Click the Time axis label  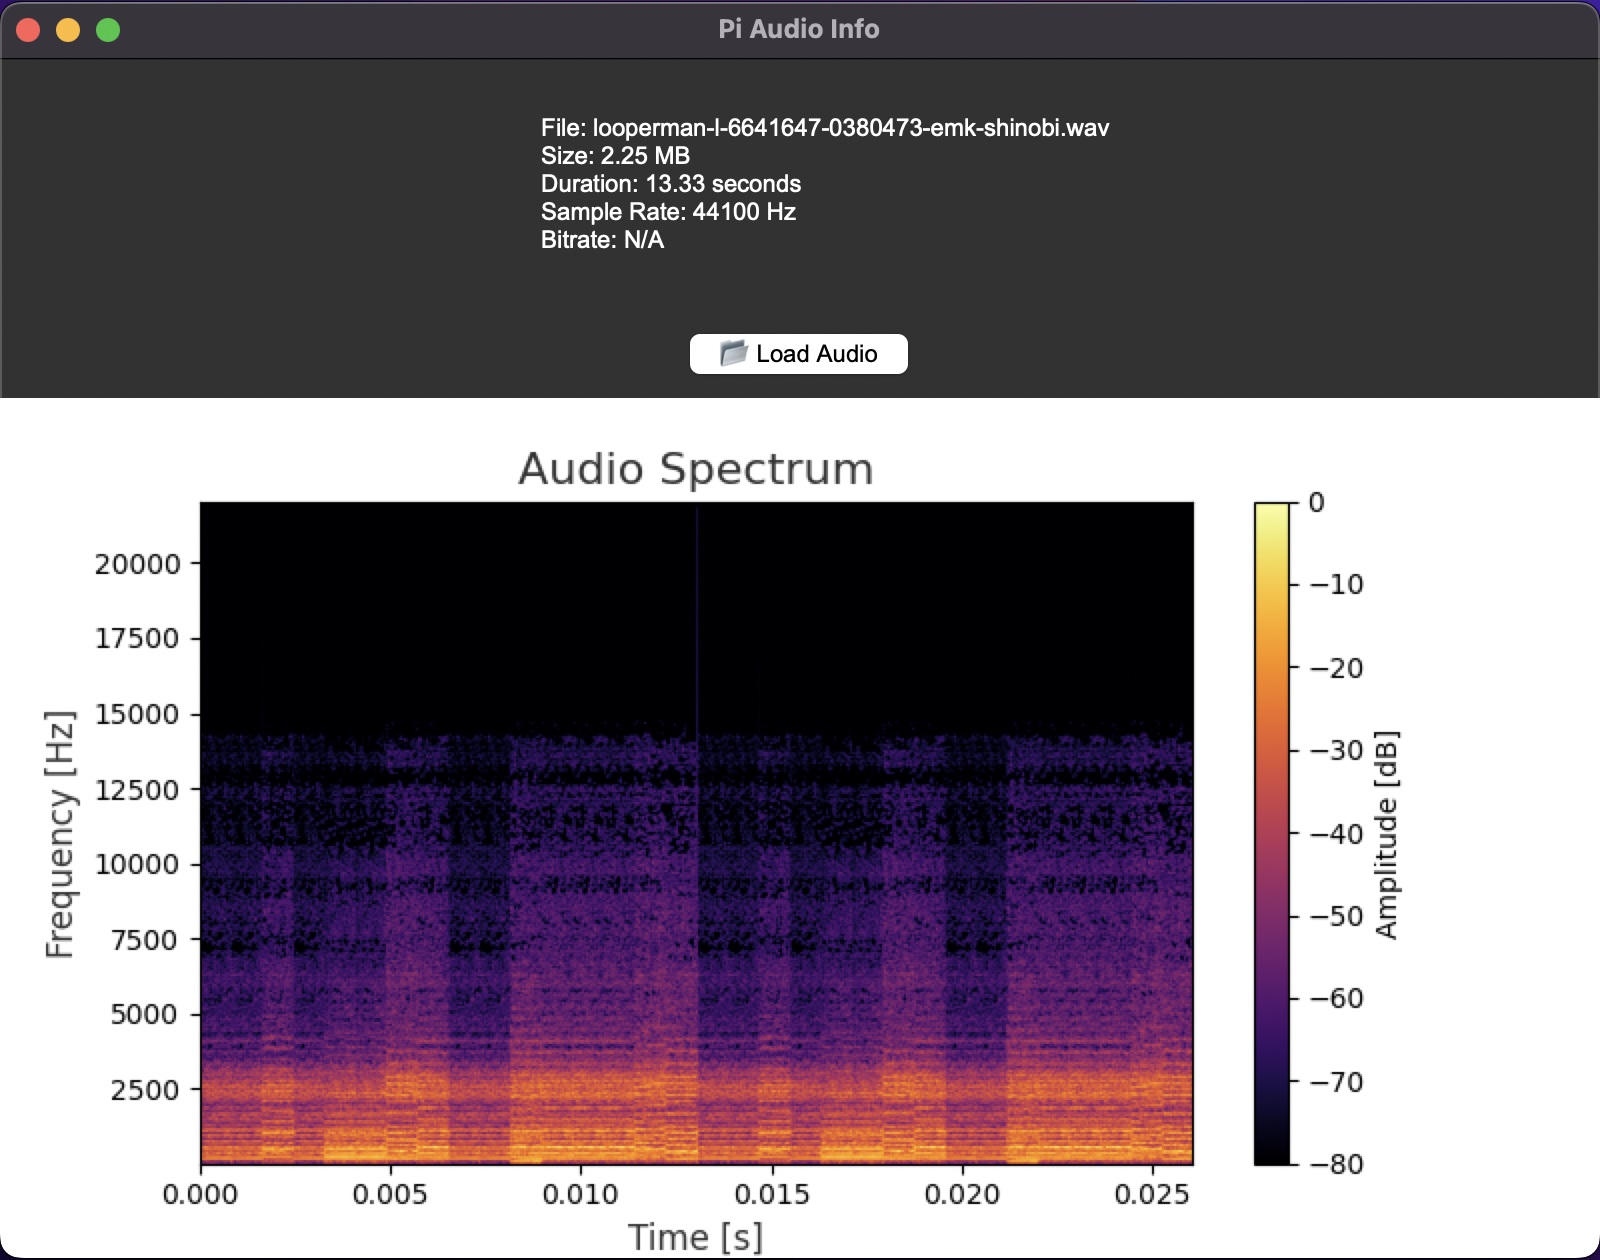point(697,1236)
